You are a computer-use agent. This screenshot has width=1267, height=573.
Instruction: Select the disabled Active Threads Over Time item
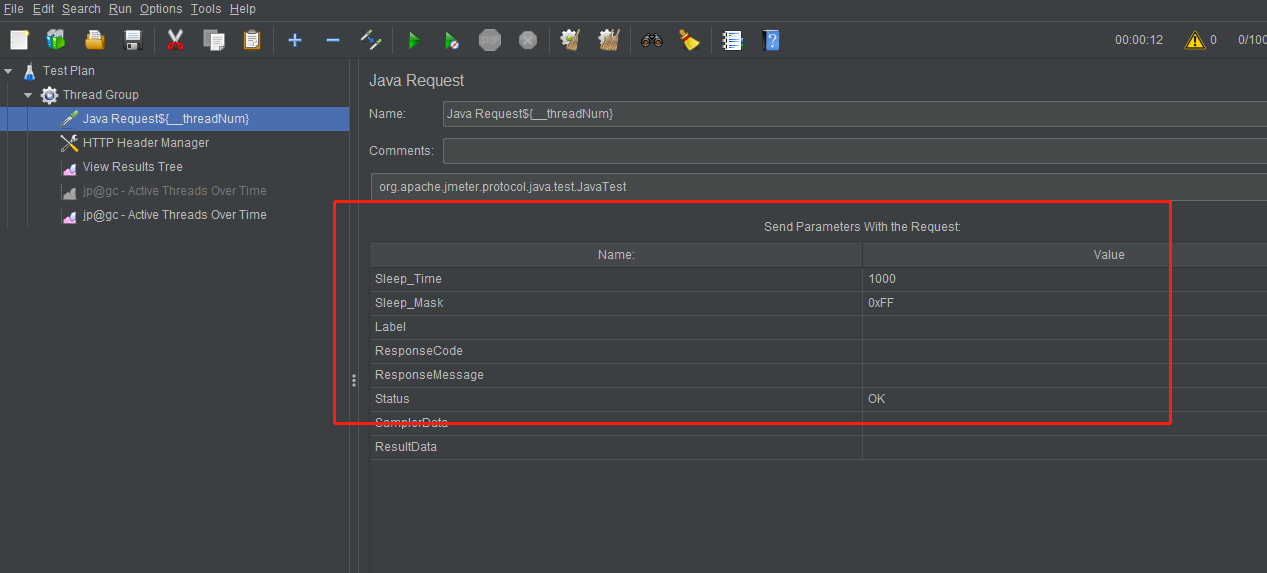click(x=175, y=191)
